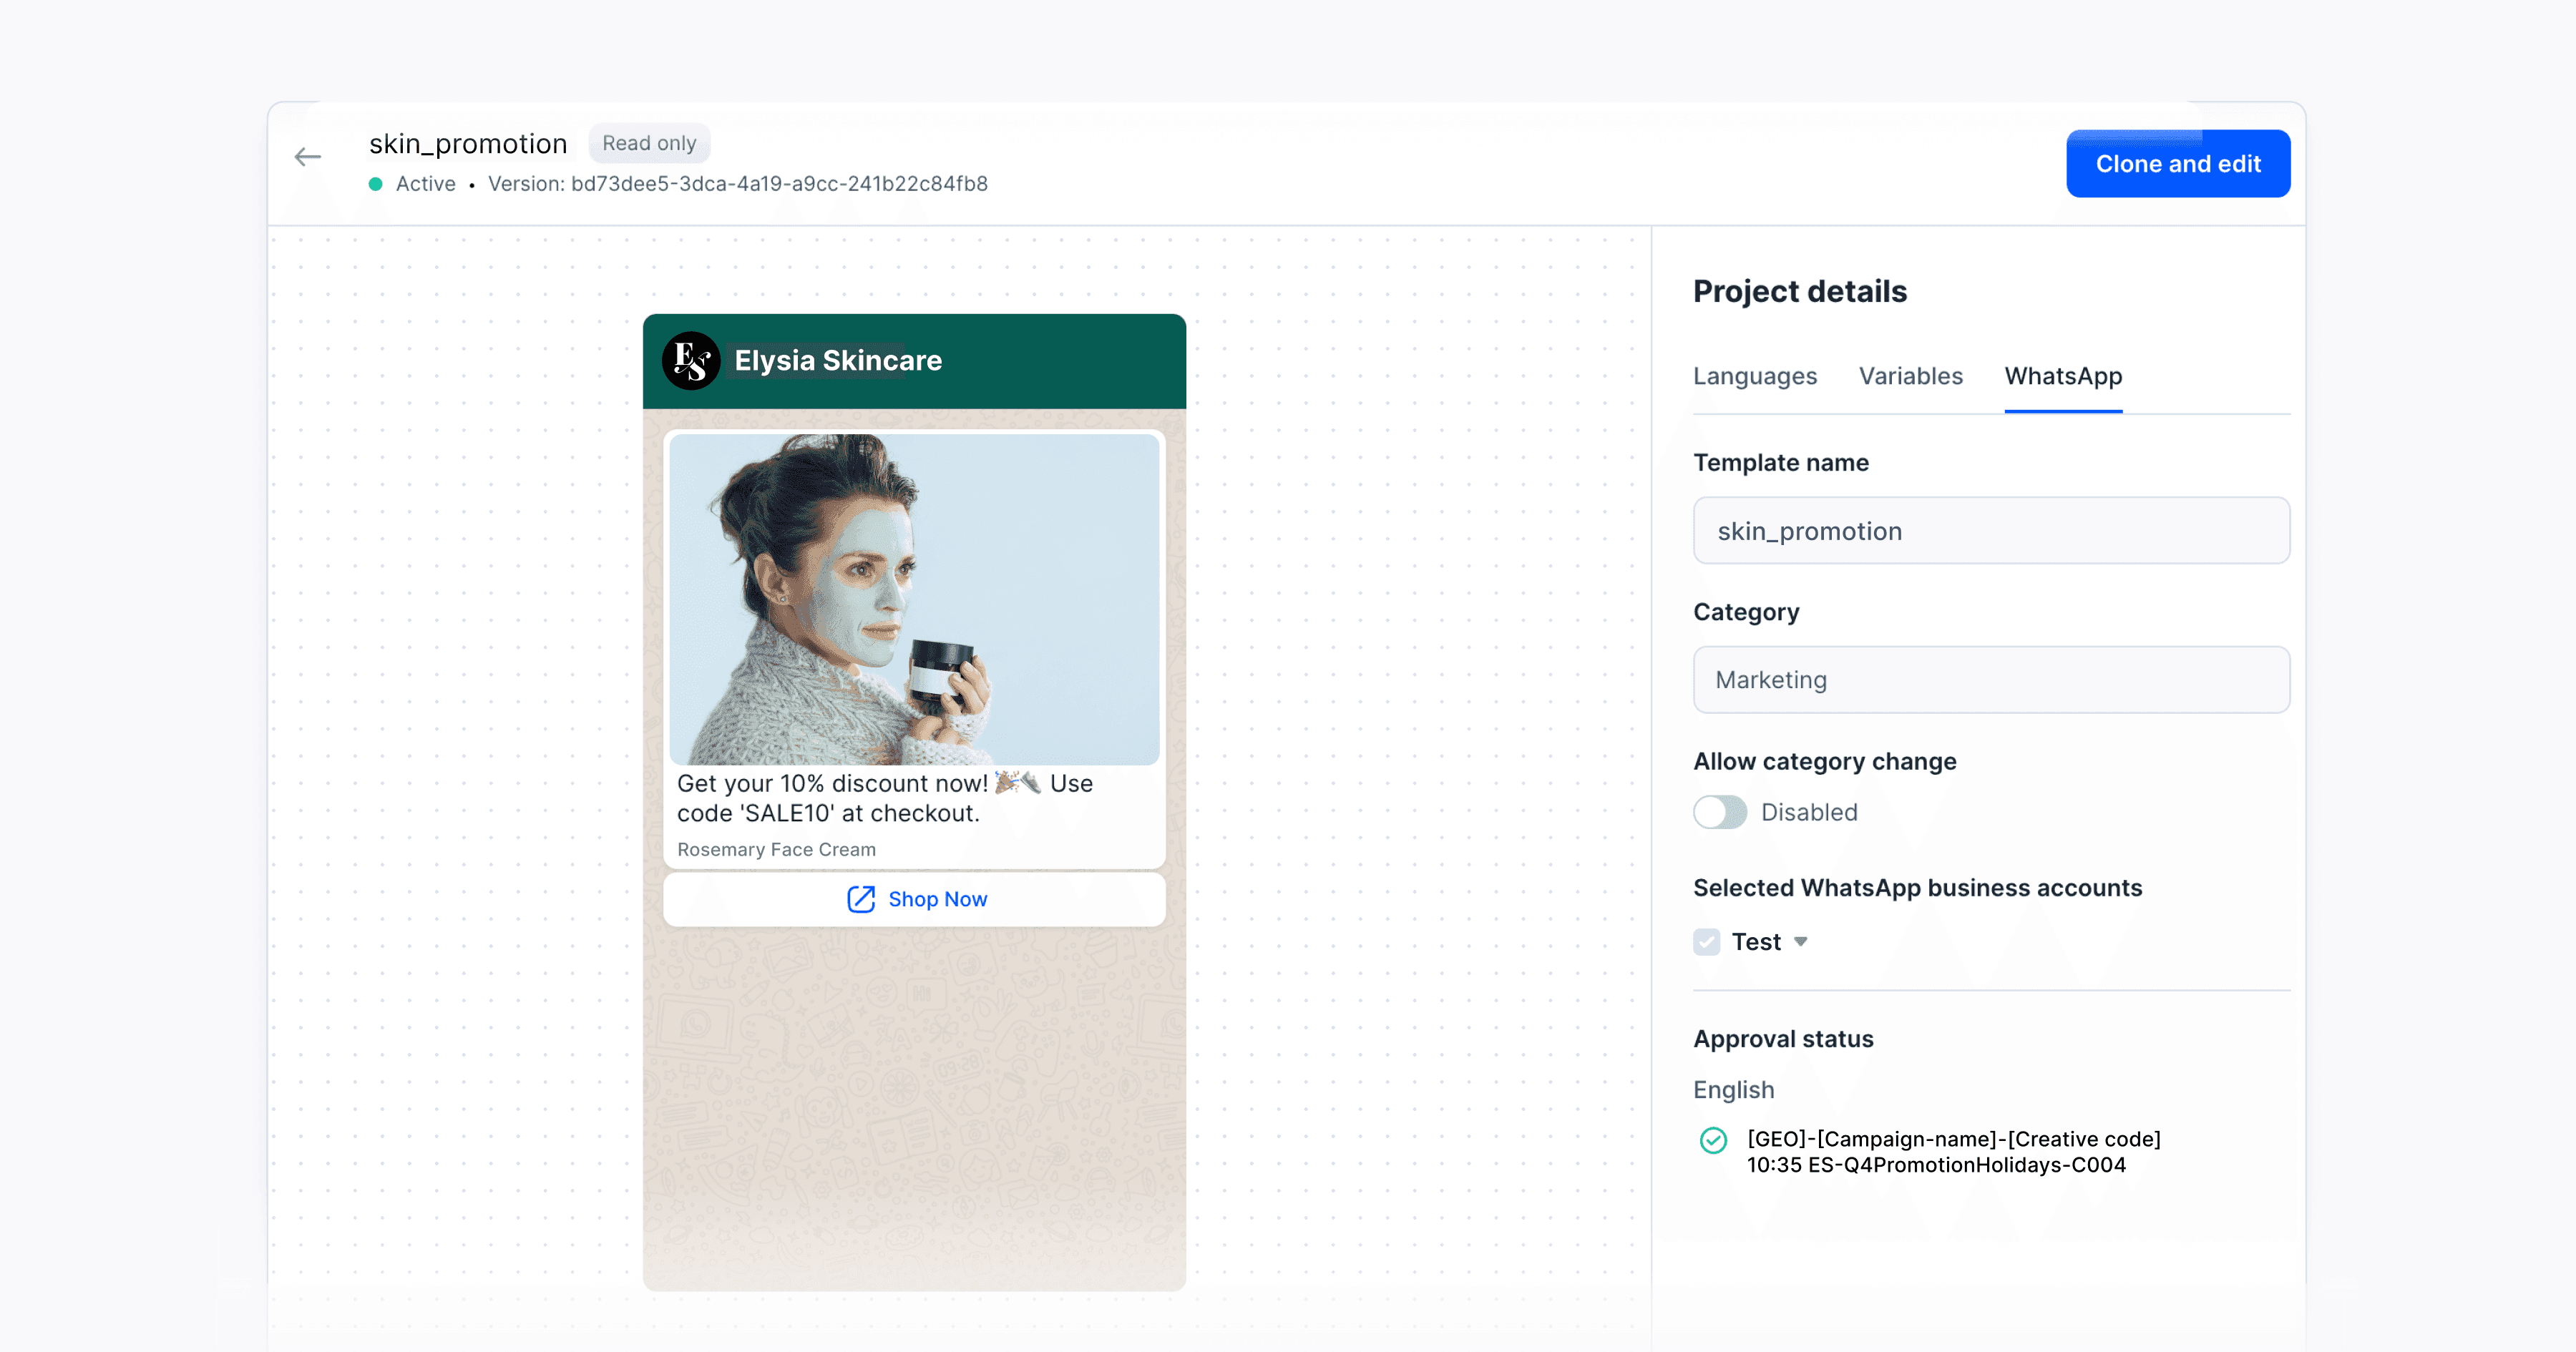Image resolution: width=2576 pixels, height=1352 pixels.
Task: Tick the Test business account checkbox
Action: (1707, 942)
